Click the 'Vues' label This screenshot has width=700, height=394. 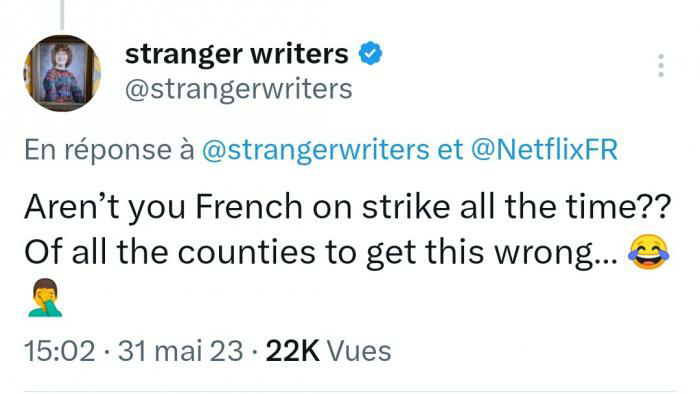click(x=359, y=351)
